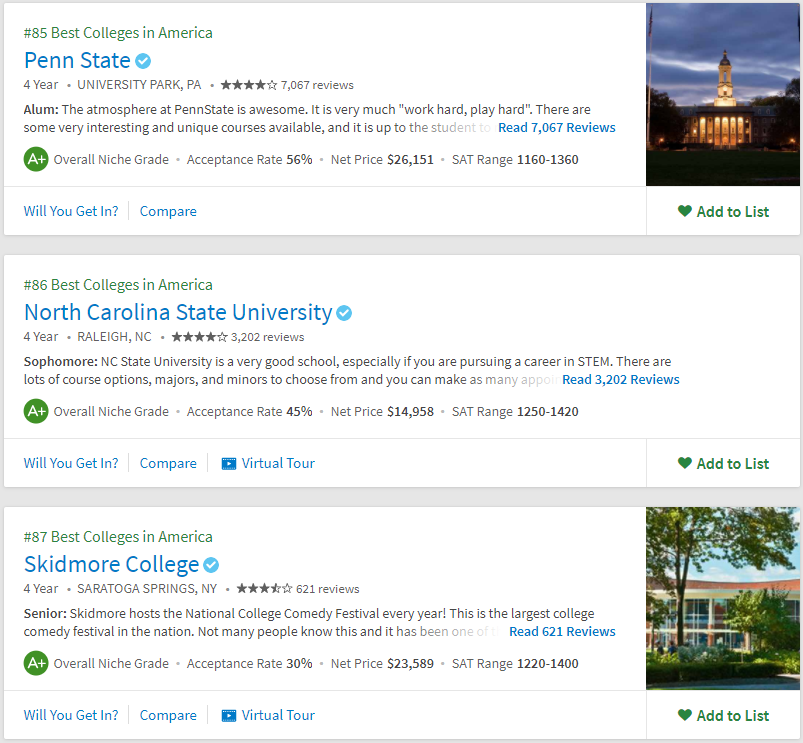Compare Penn State with other colleges

(x=168, y=211)
